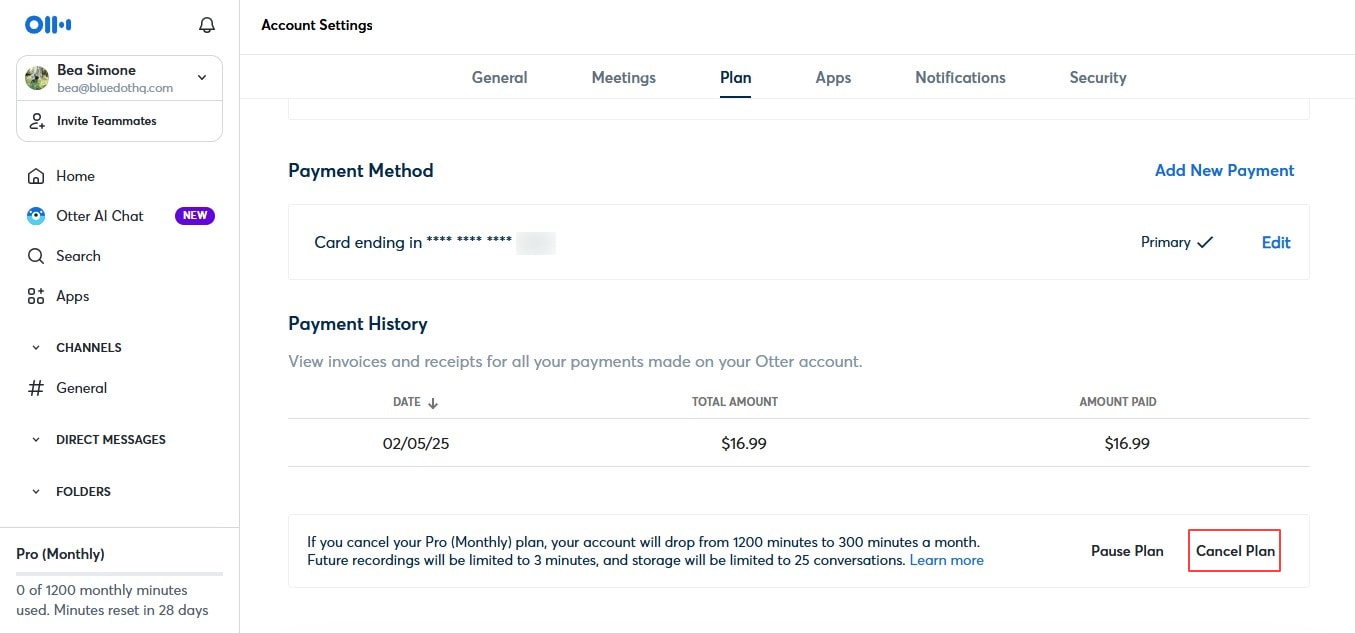The height and width of the screenshot is (633, 1355).
Task: Click the Learn more link
Action: coord(946,560)
